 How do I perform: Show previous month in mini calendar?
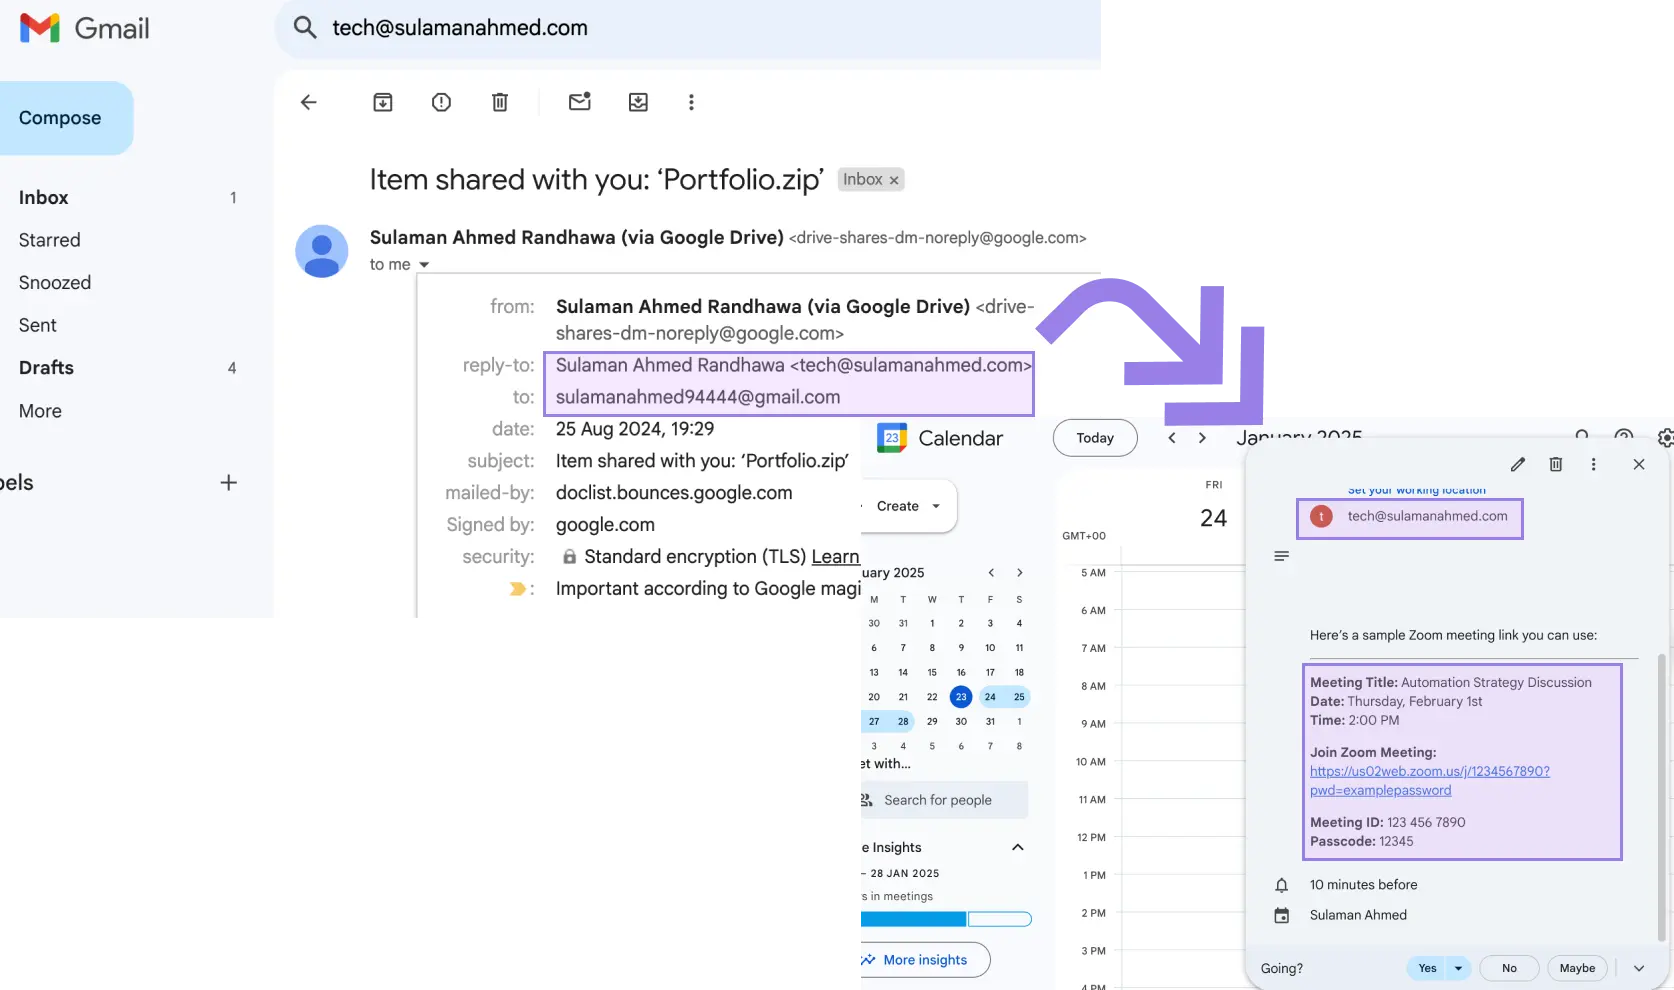coord(991,573)
